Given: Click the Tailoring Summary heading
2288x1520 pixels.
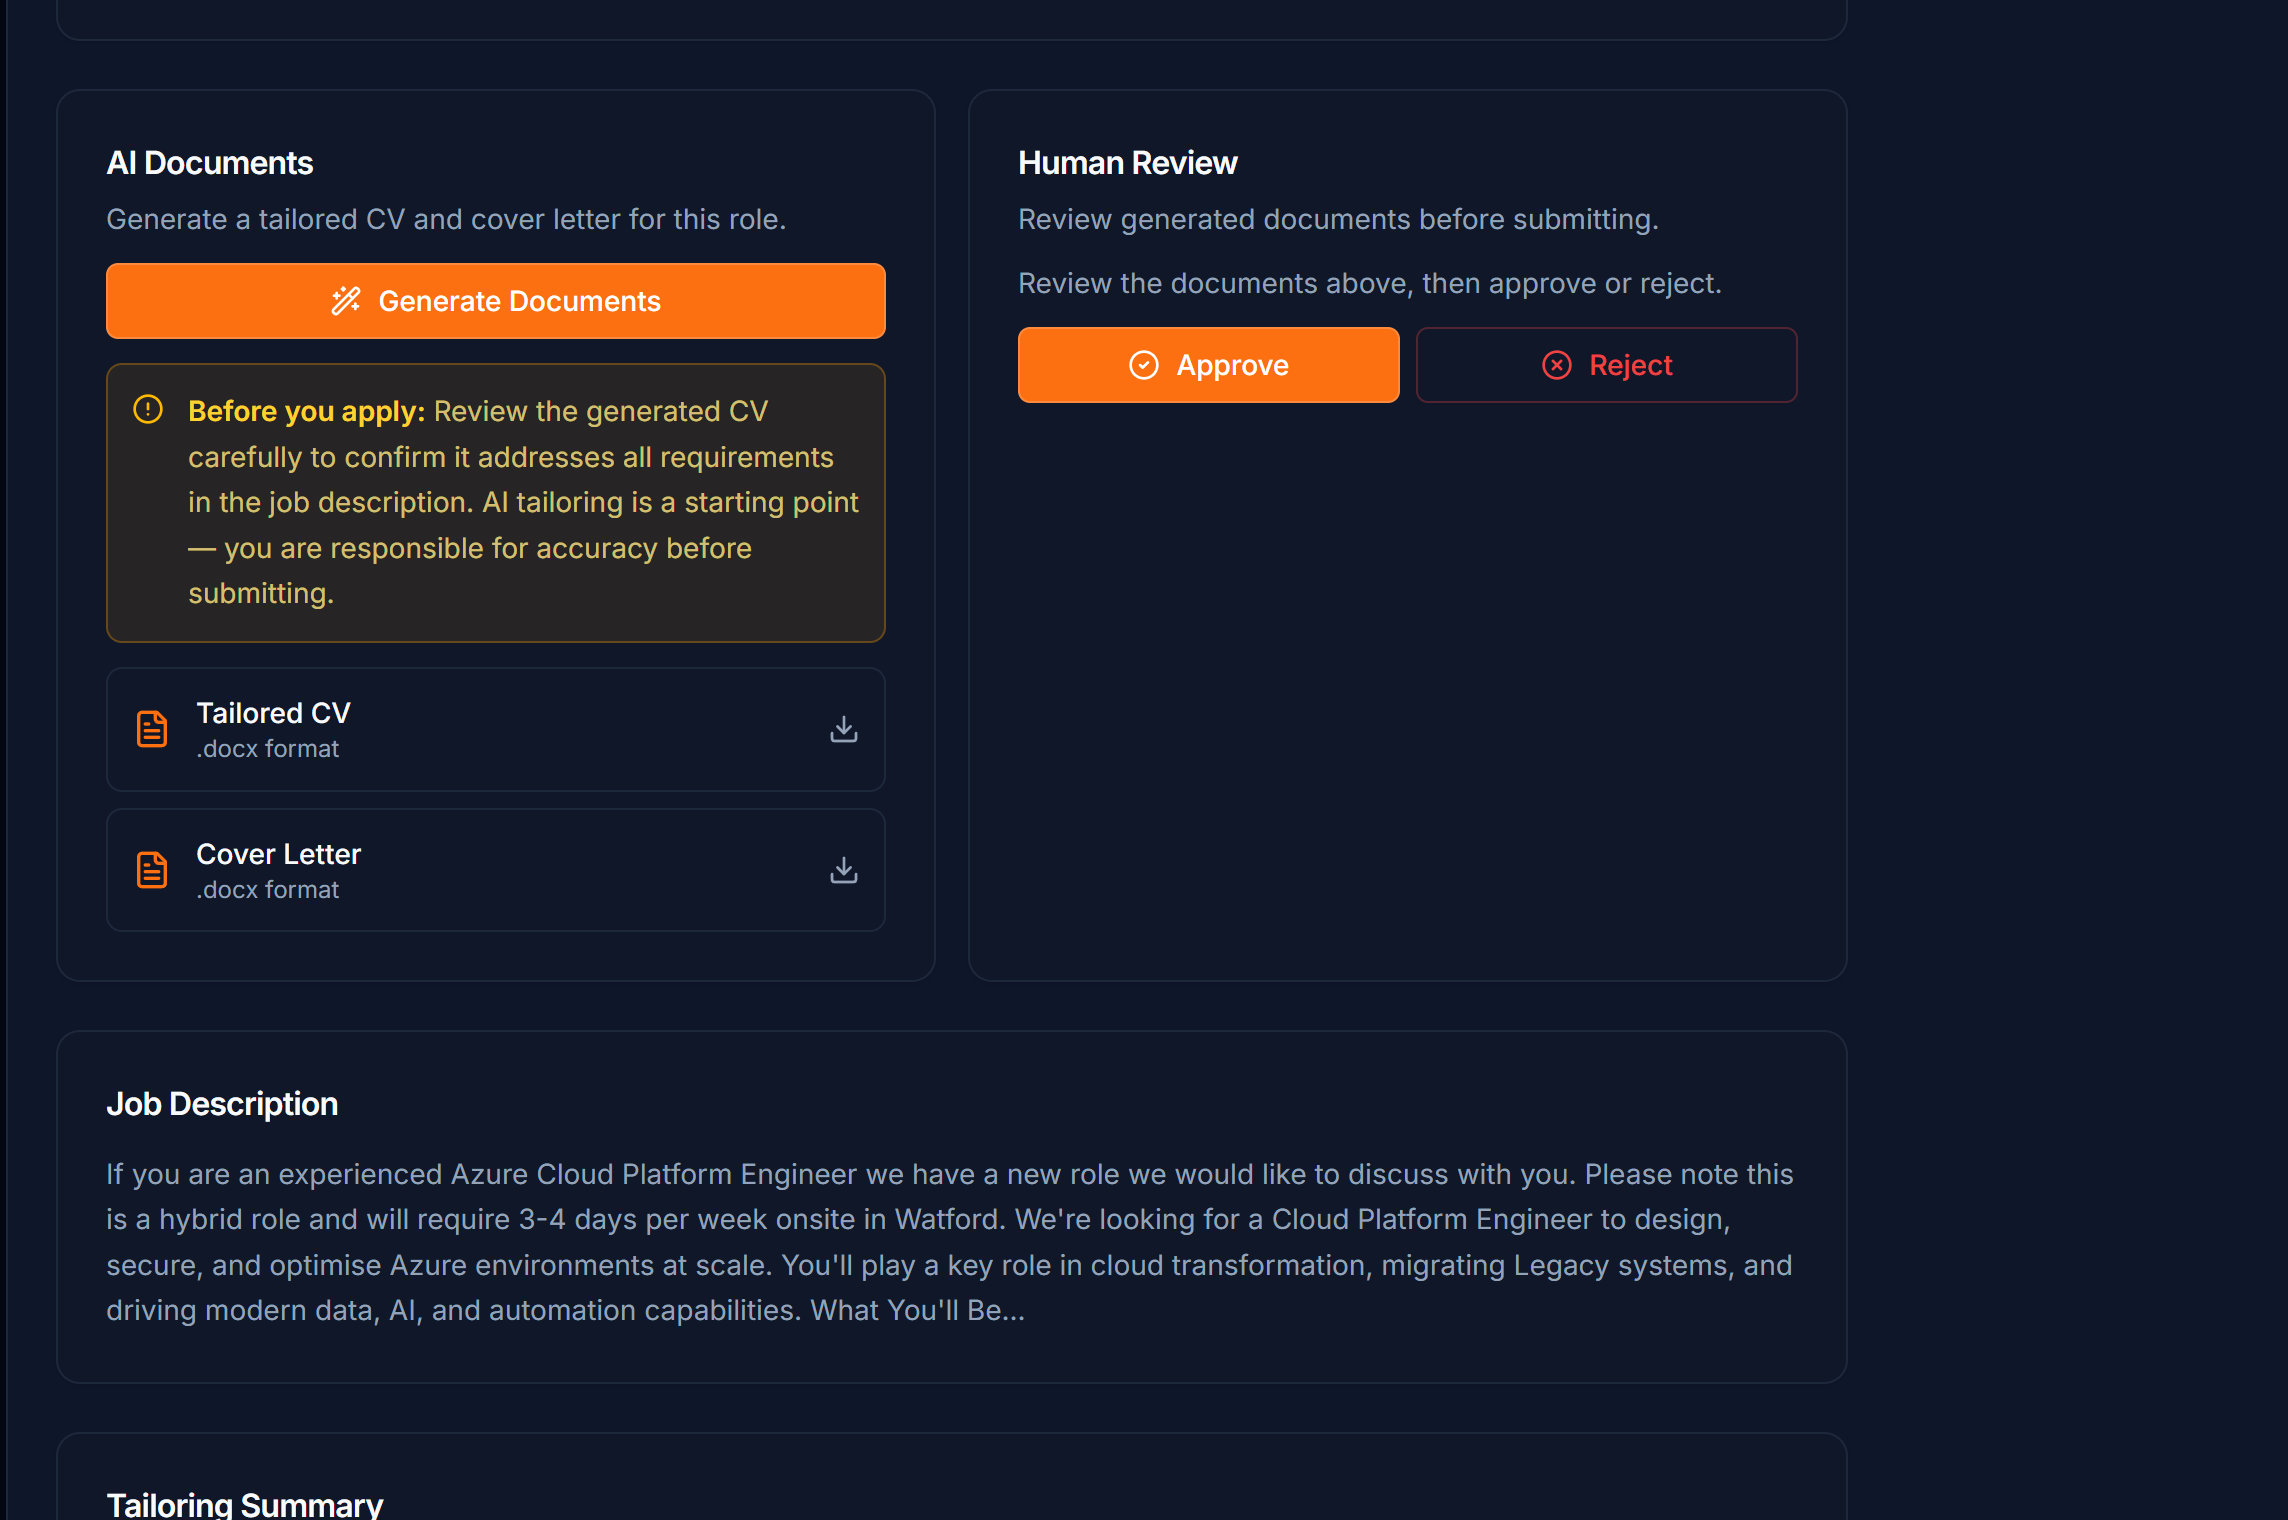Looking at the screenshot, I should pyautogui.click(x=245, y=1504).
